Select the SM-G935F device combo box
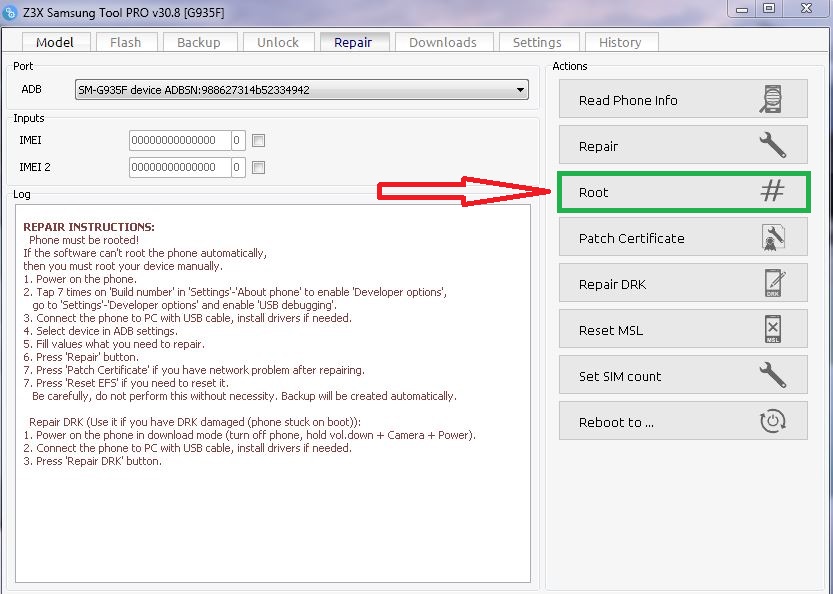The height and width of the screenshot is (594, 833). pos(302,90)
